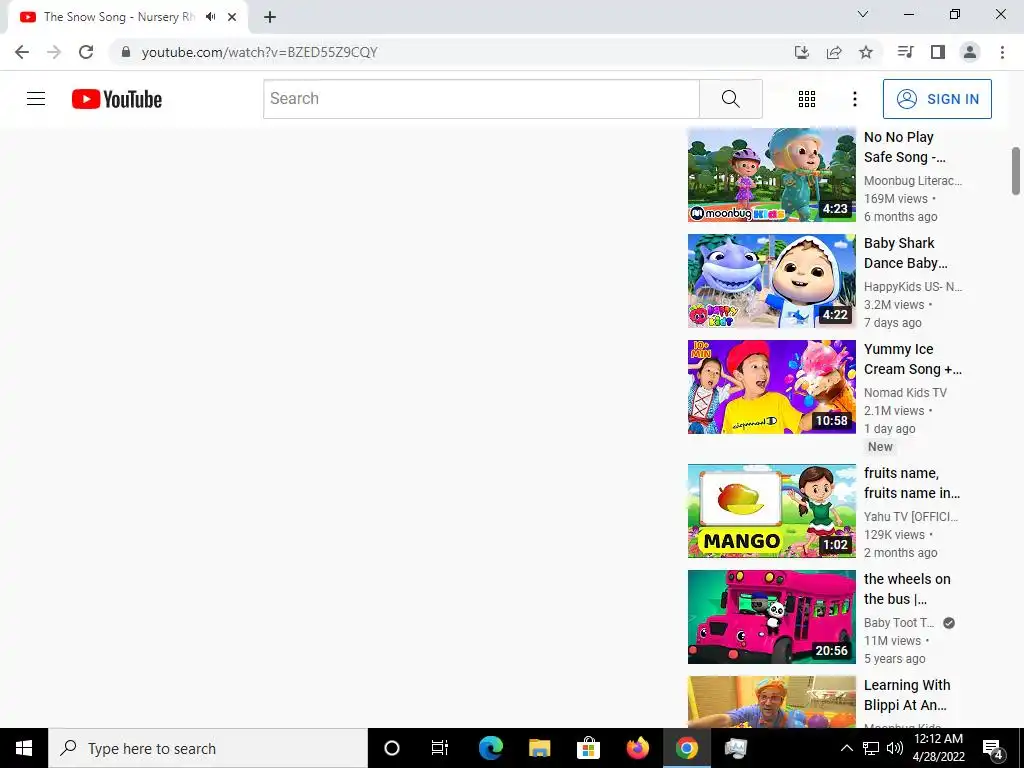Open Yummy Ice Cream Song thumbnail
The image size is (1024, 768).
click(x=771, y=387)
